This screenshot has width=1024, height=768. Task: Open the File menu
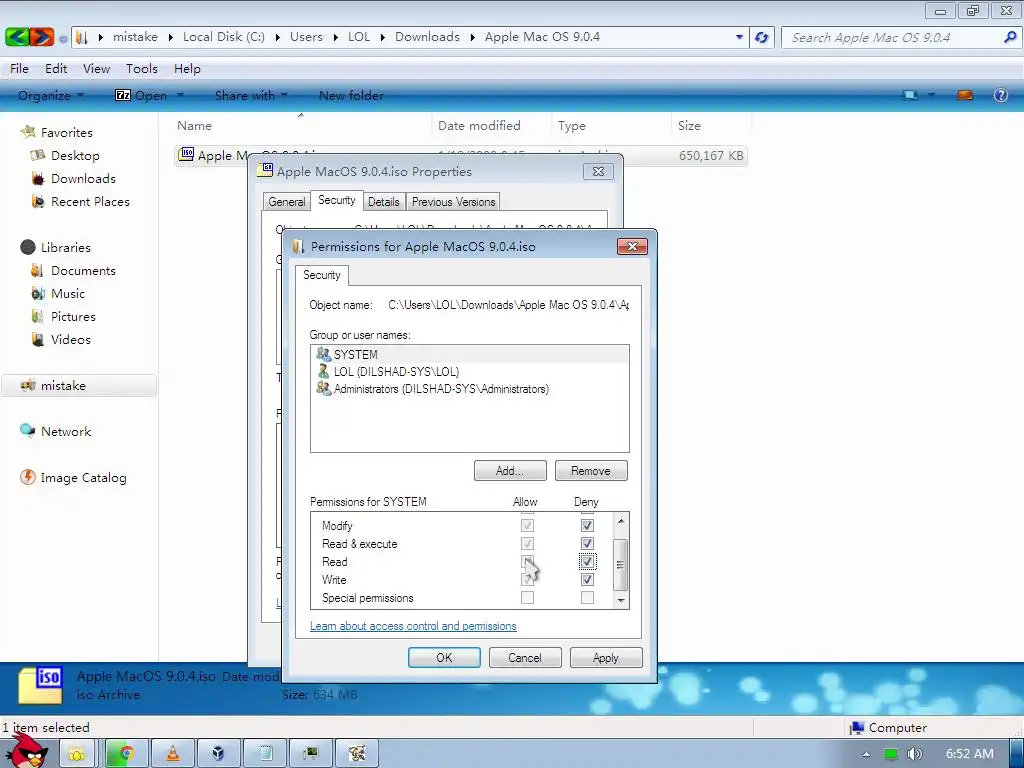click(x=19, y=69)
